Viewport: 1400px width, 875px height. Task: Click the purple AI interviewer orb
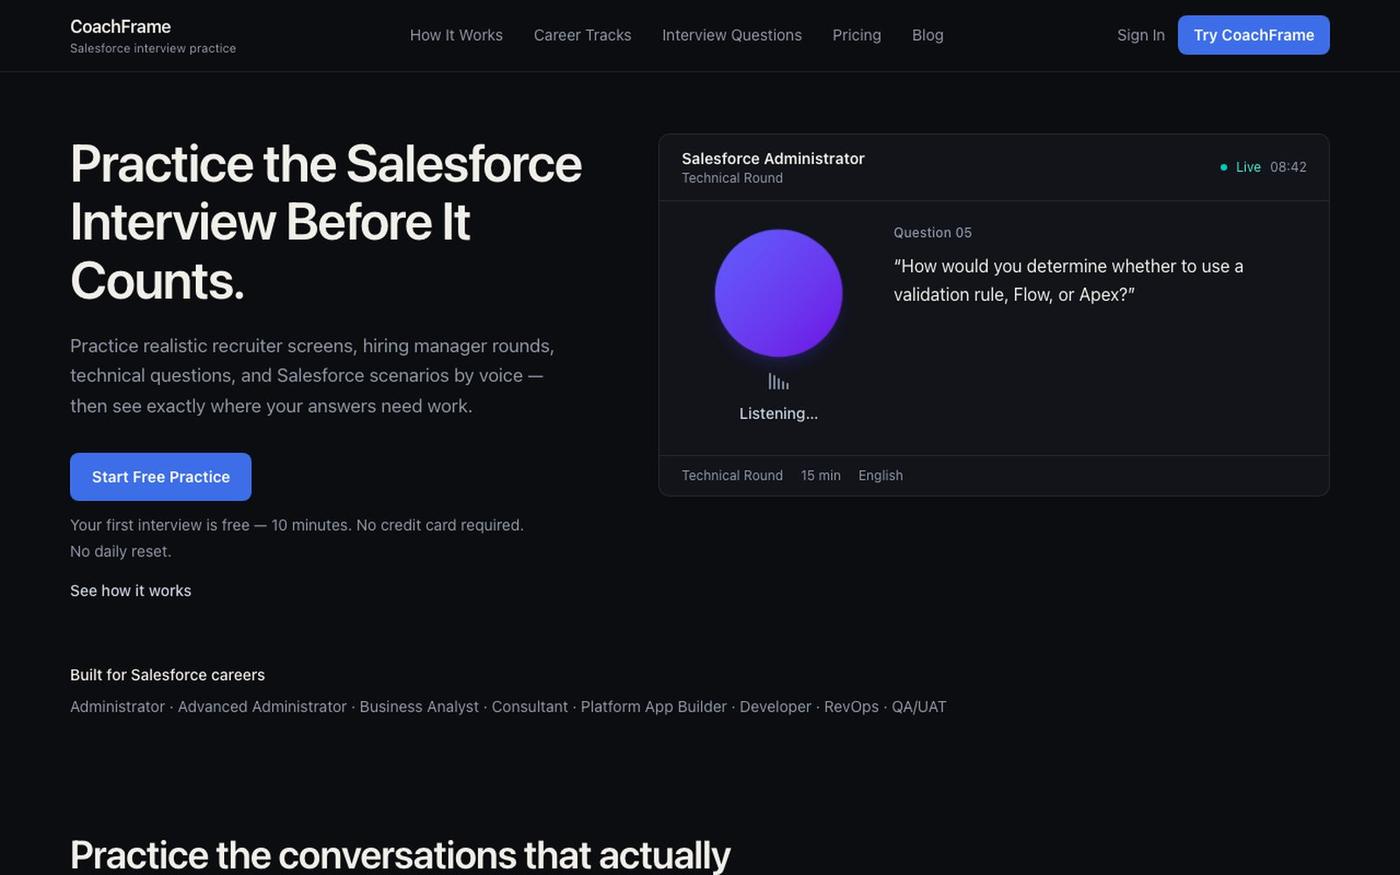779,293
